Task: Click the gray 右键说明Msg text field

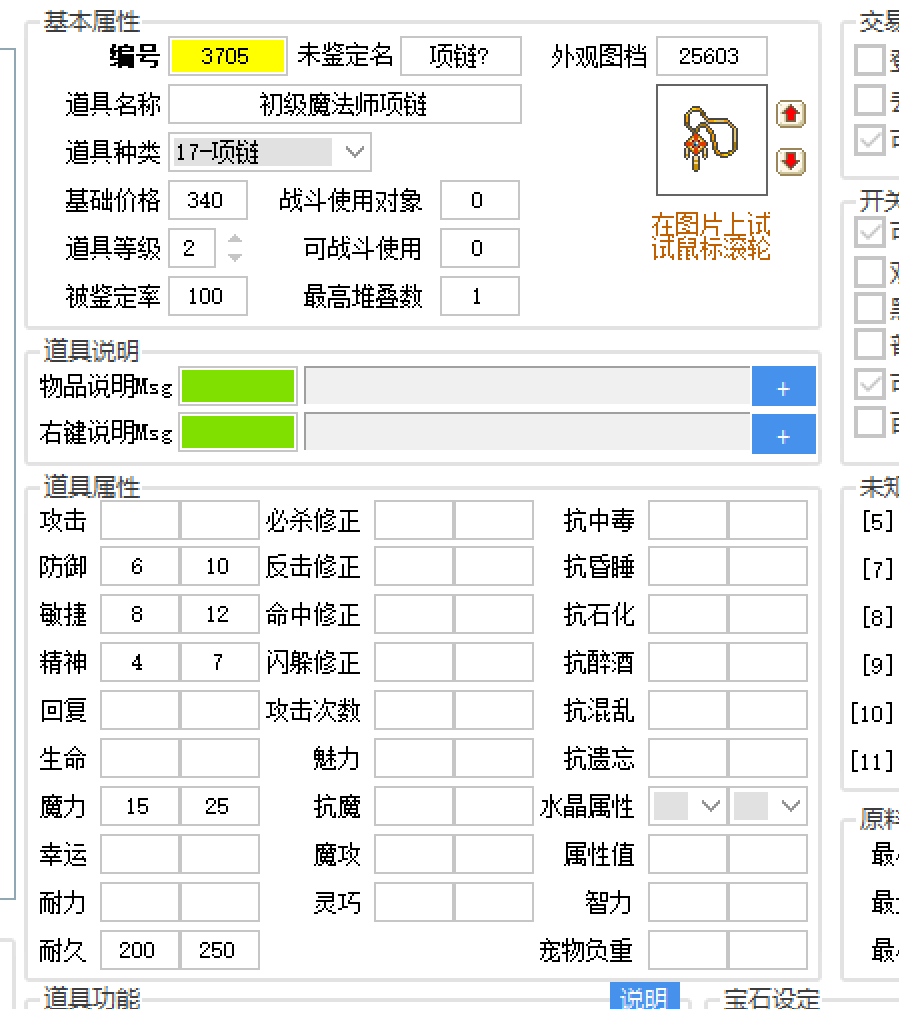Action: tap(527, 432)
